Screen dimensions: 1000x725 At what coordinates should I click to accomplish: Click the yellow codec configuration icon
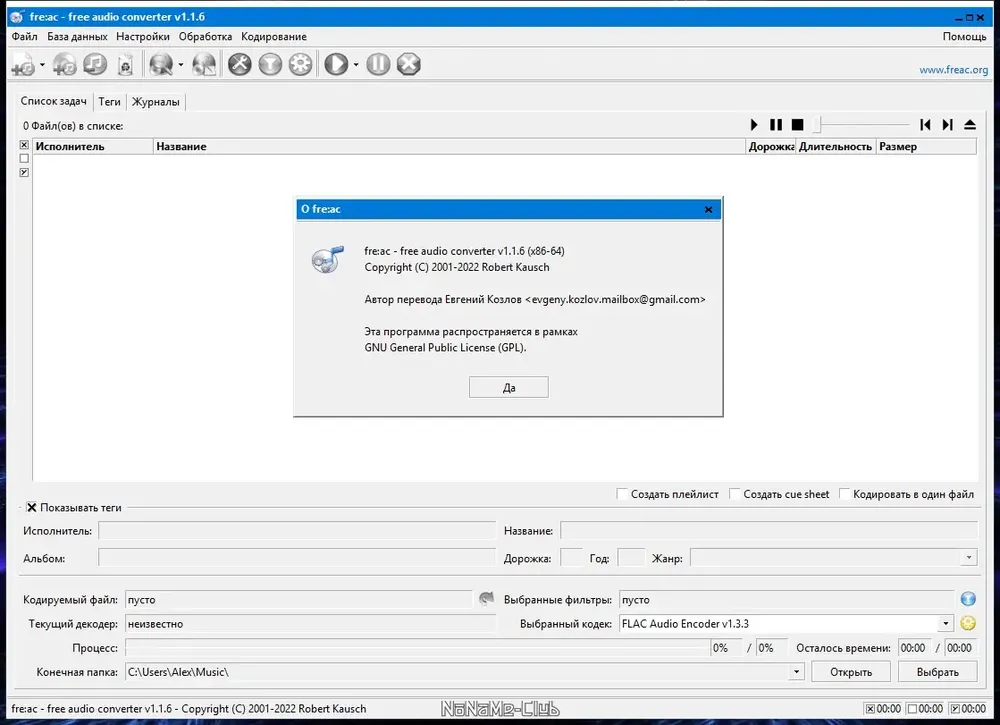(968, 623)
